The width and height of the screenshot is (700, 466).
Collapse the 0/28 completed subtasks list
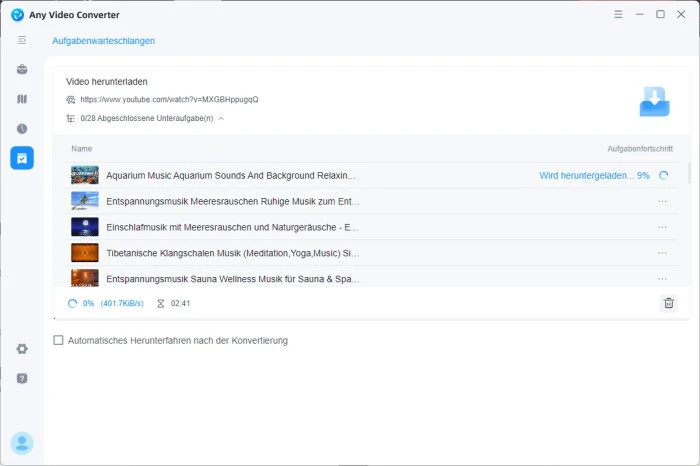click(221, 118)
